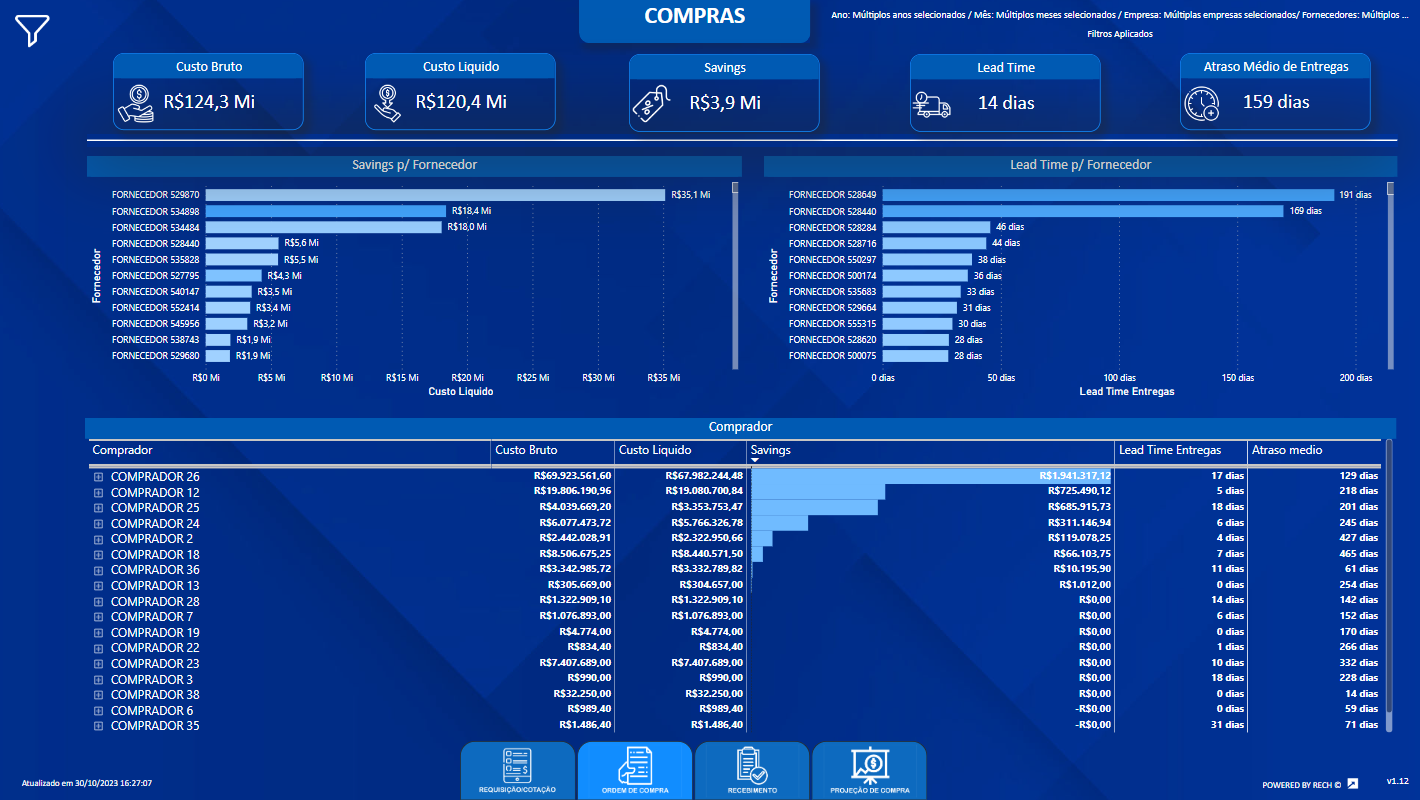Expand the COMPRADOR 26 row

pos(99,477)
